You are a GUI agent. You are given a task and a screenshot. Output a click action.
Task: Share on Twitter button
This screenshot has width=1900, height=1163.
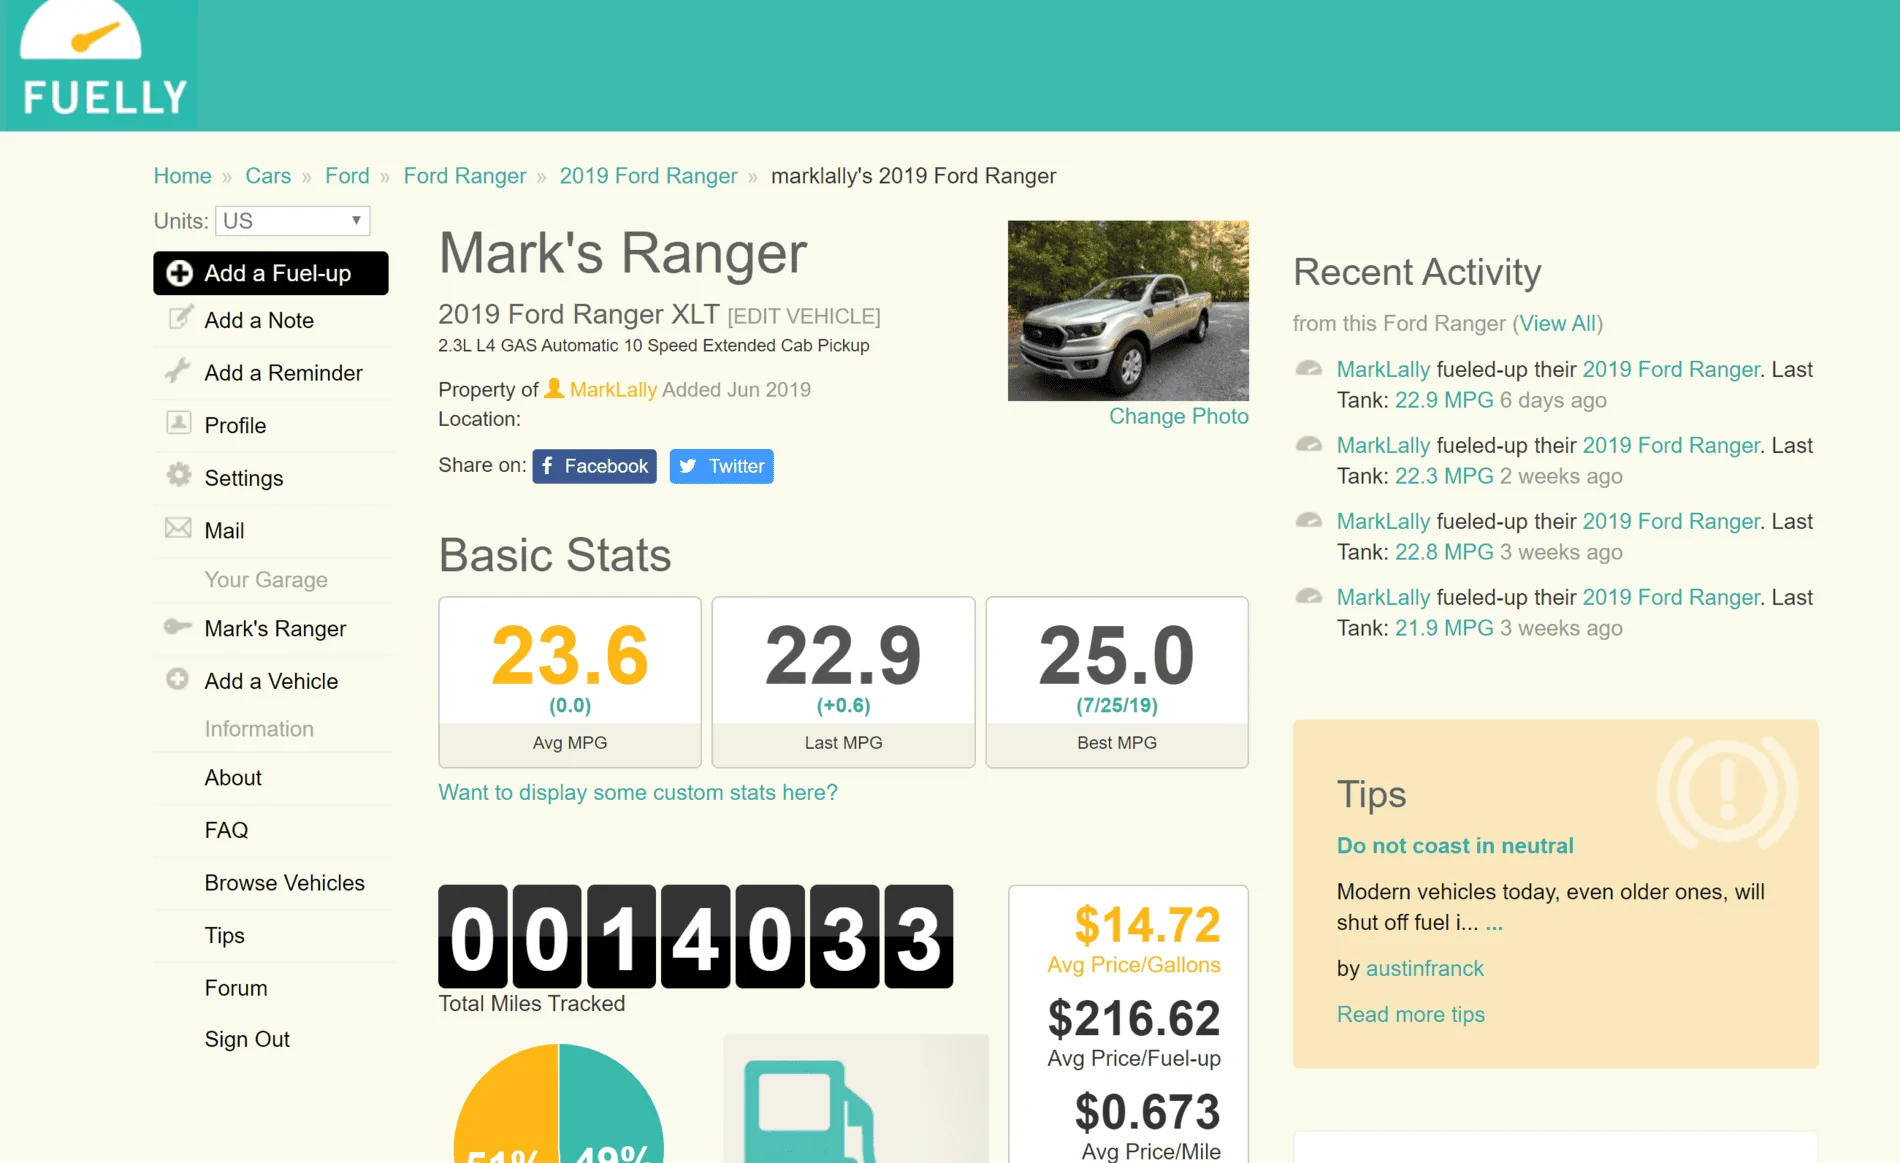coord(721,466)
